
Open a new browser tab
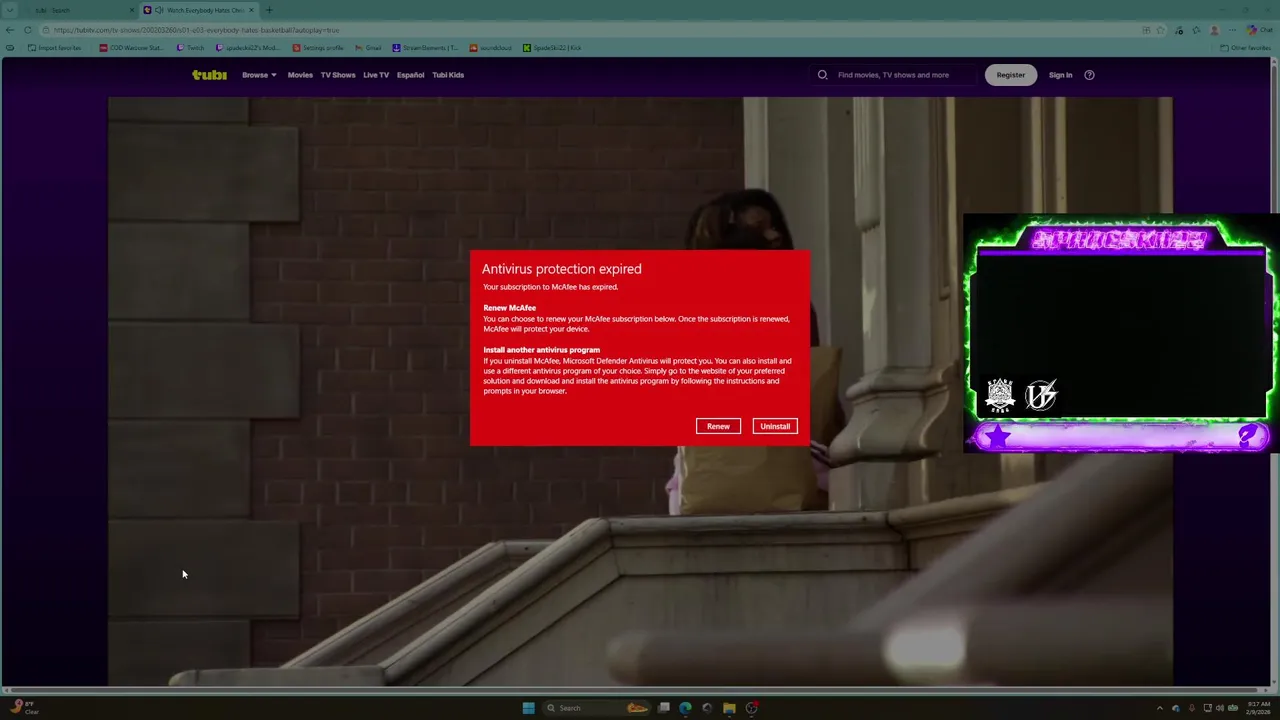(x=269, y=10)
